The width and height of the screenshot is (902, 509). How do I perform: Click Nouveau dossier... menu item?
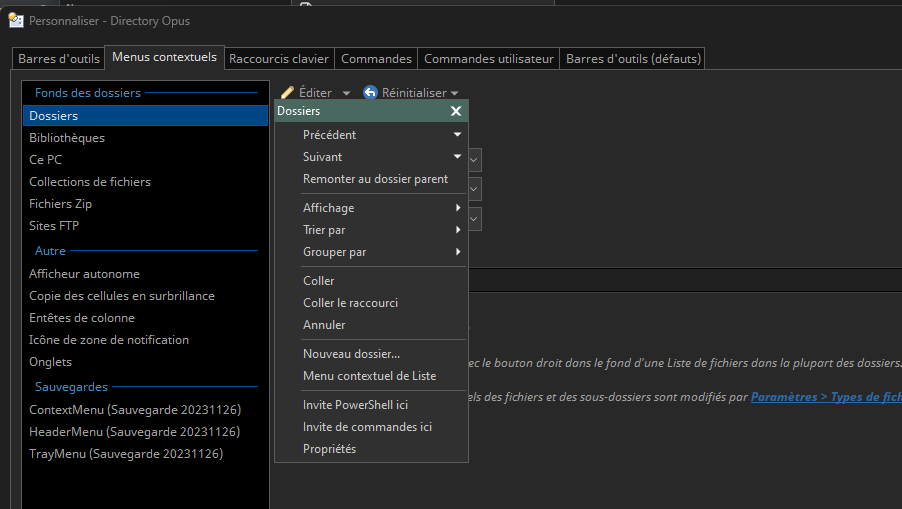click(372, 354)
